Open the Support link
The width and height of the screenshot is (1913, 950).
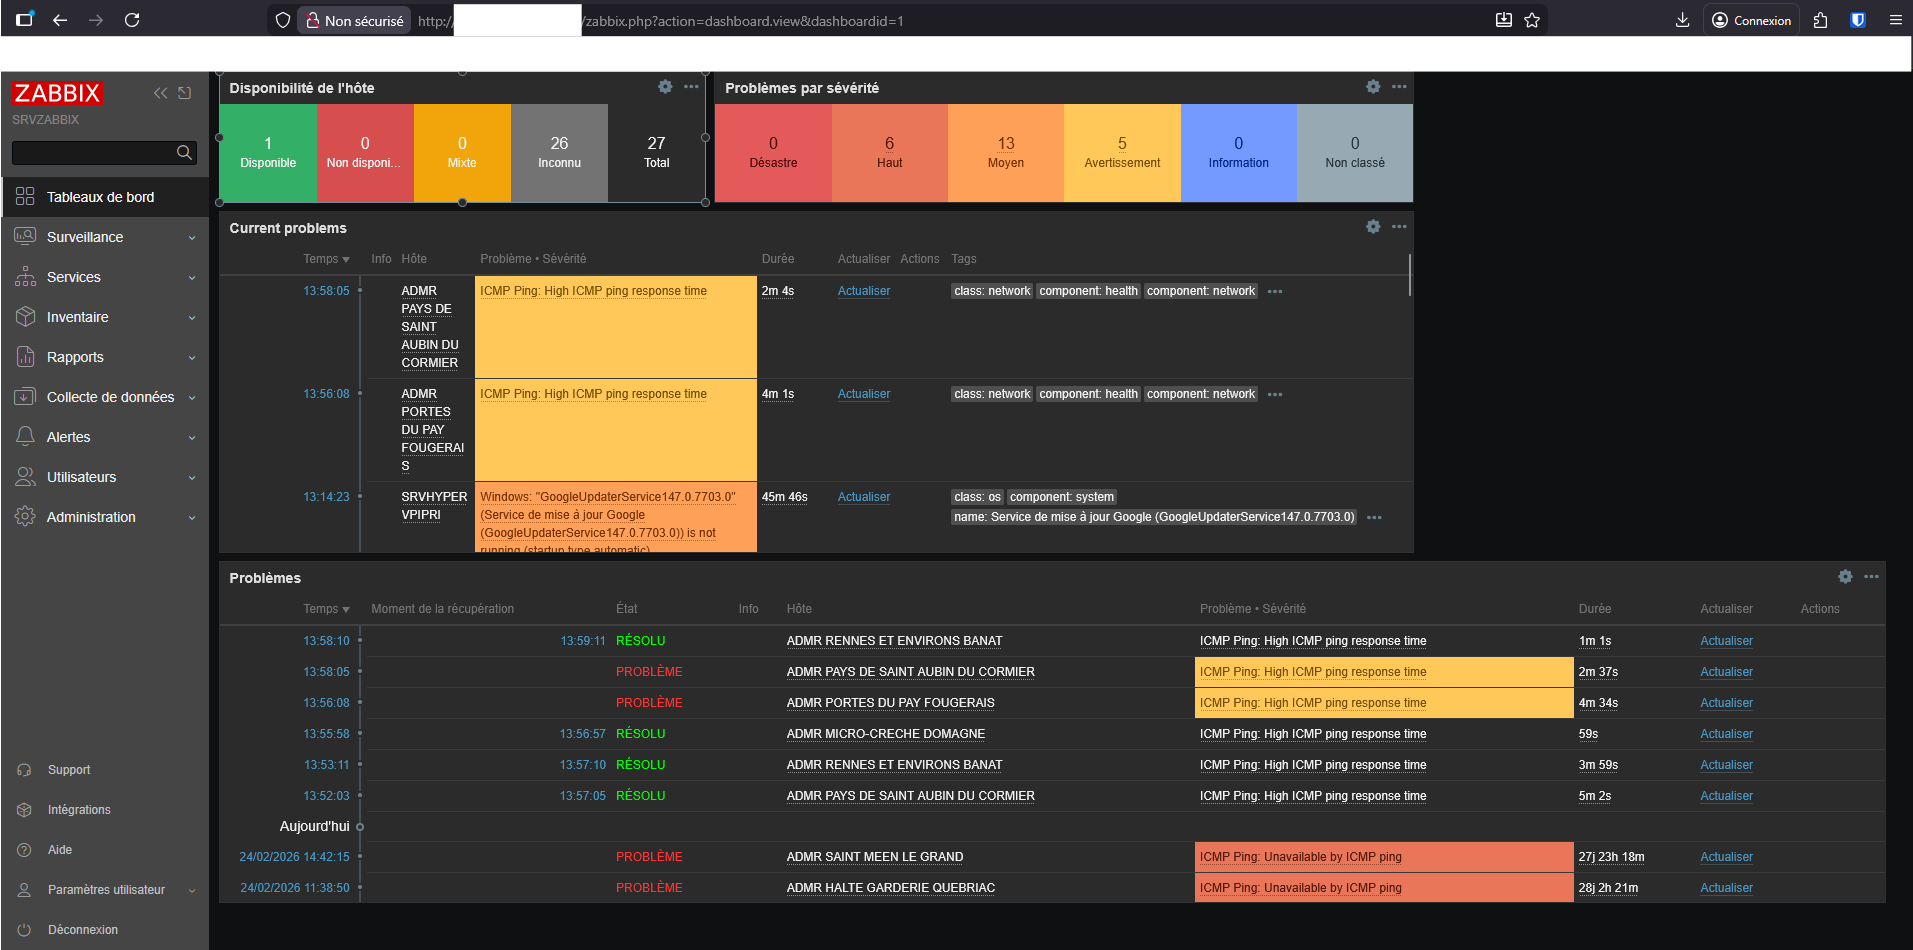(69, 770)
